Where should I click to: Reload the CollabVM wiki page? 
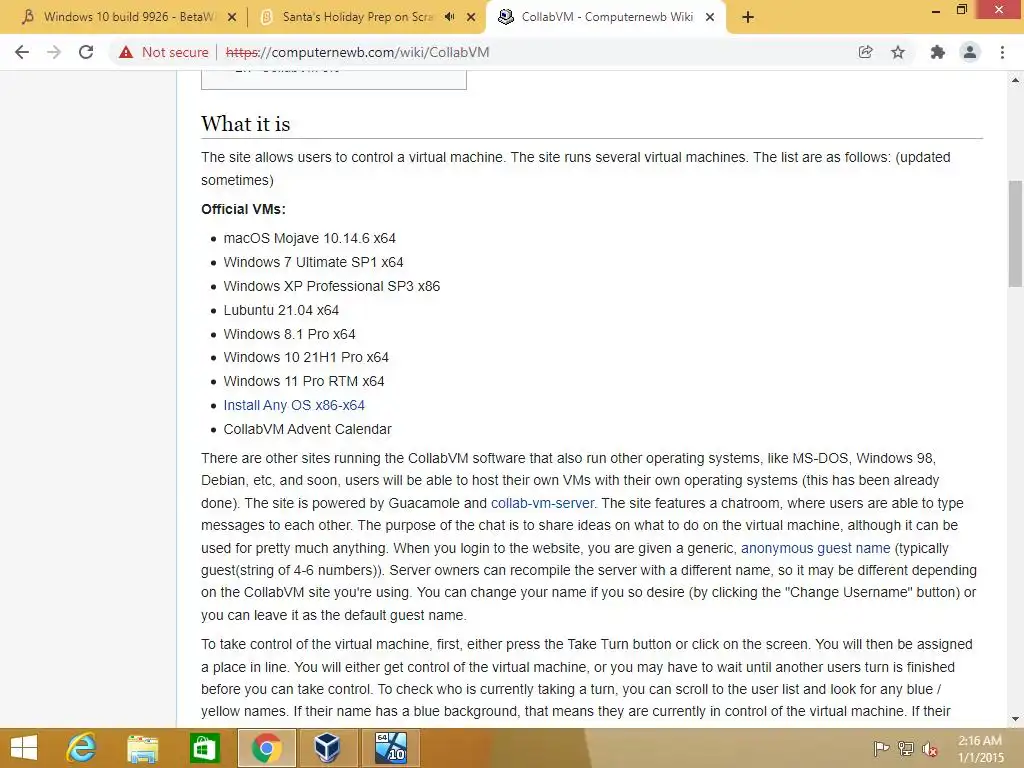coord(86,52)
